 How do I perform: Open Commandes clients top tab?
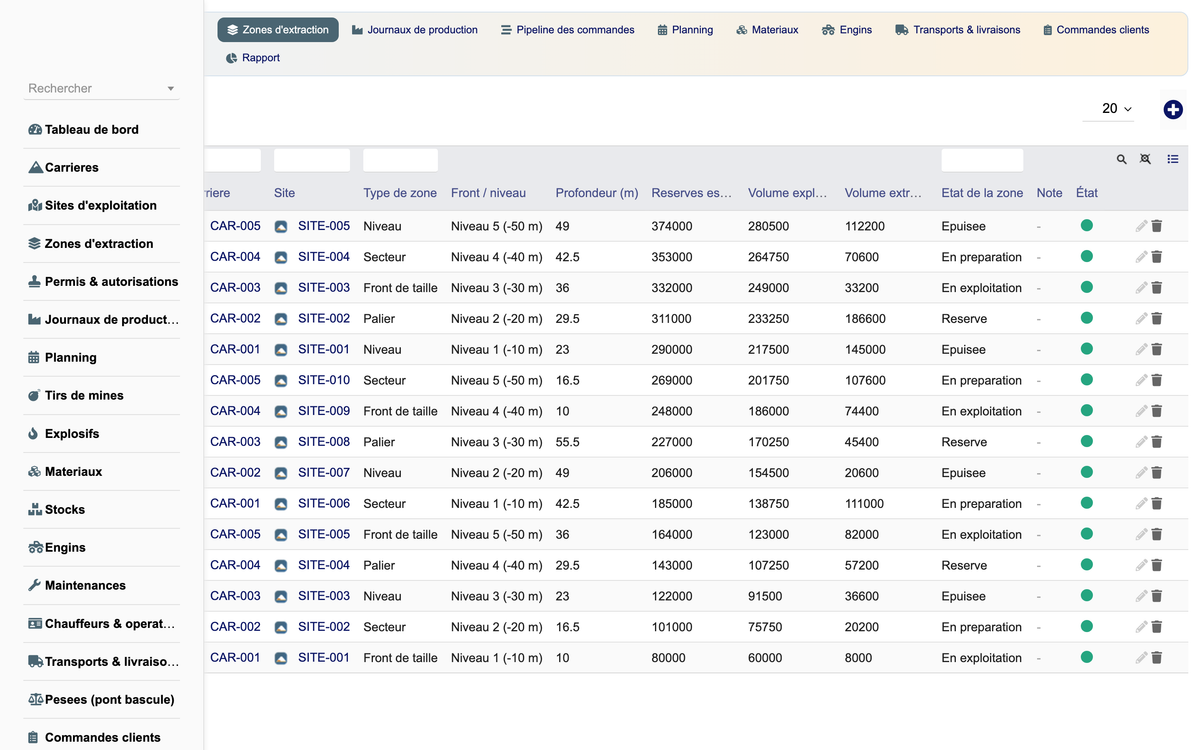[x=1095, y=30]
